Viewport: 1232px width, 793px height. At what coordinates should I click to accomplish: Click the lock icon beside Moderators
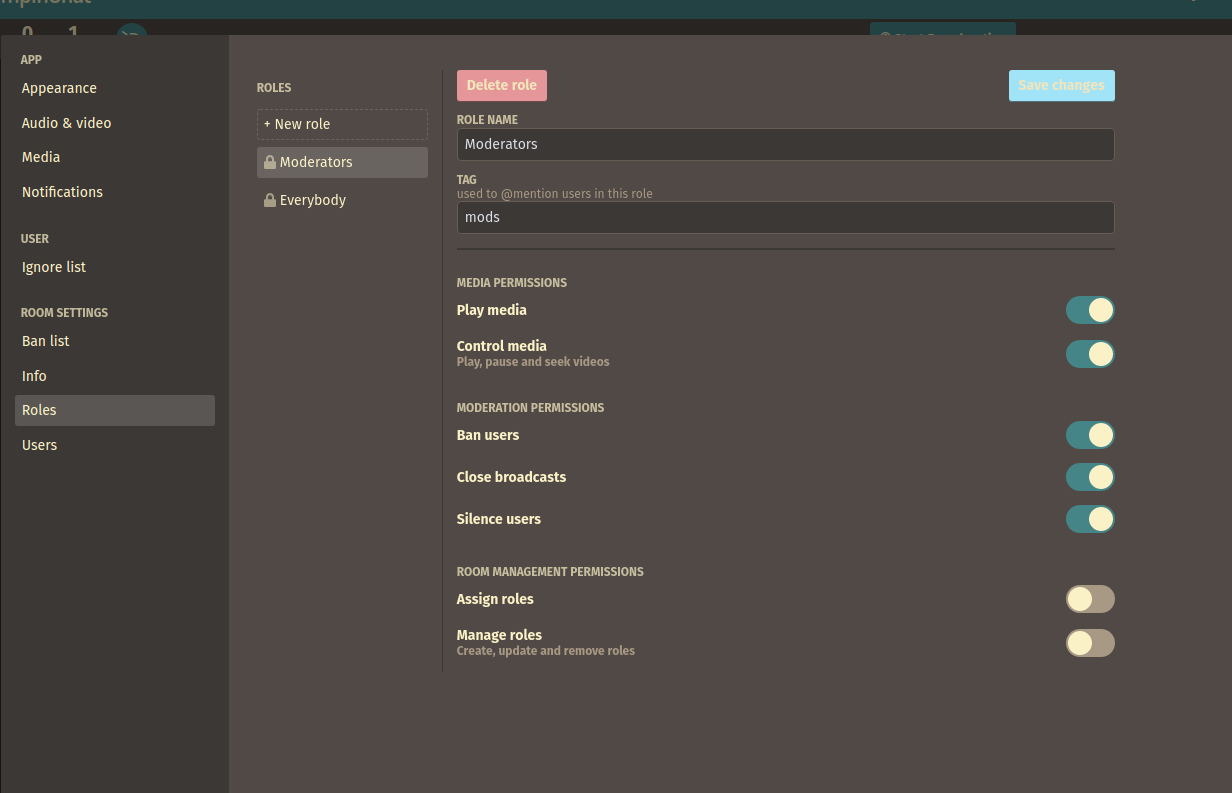coord(270,162)
